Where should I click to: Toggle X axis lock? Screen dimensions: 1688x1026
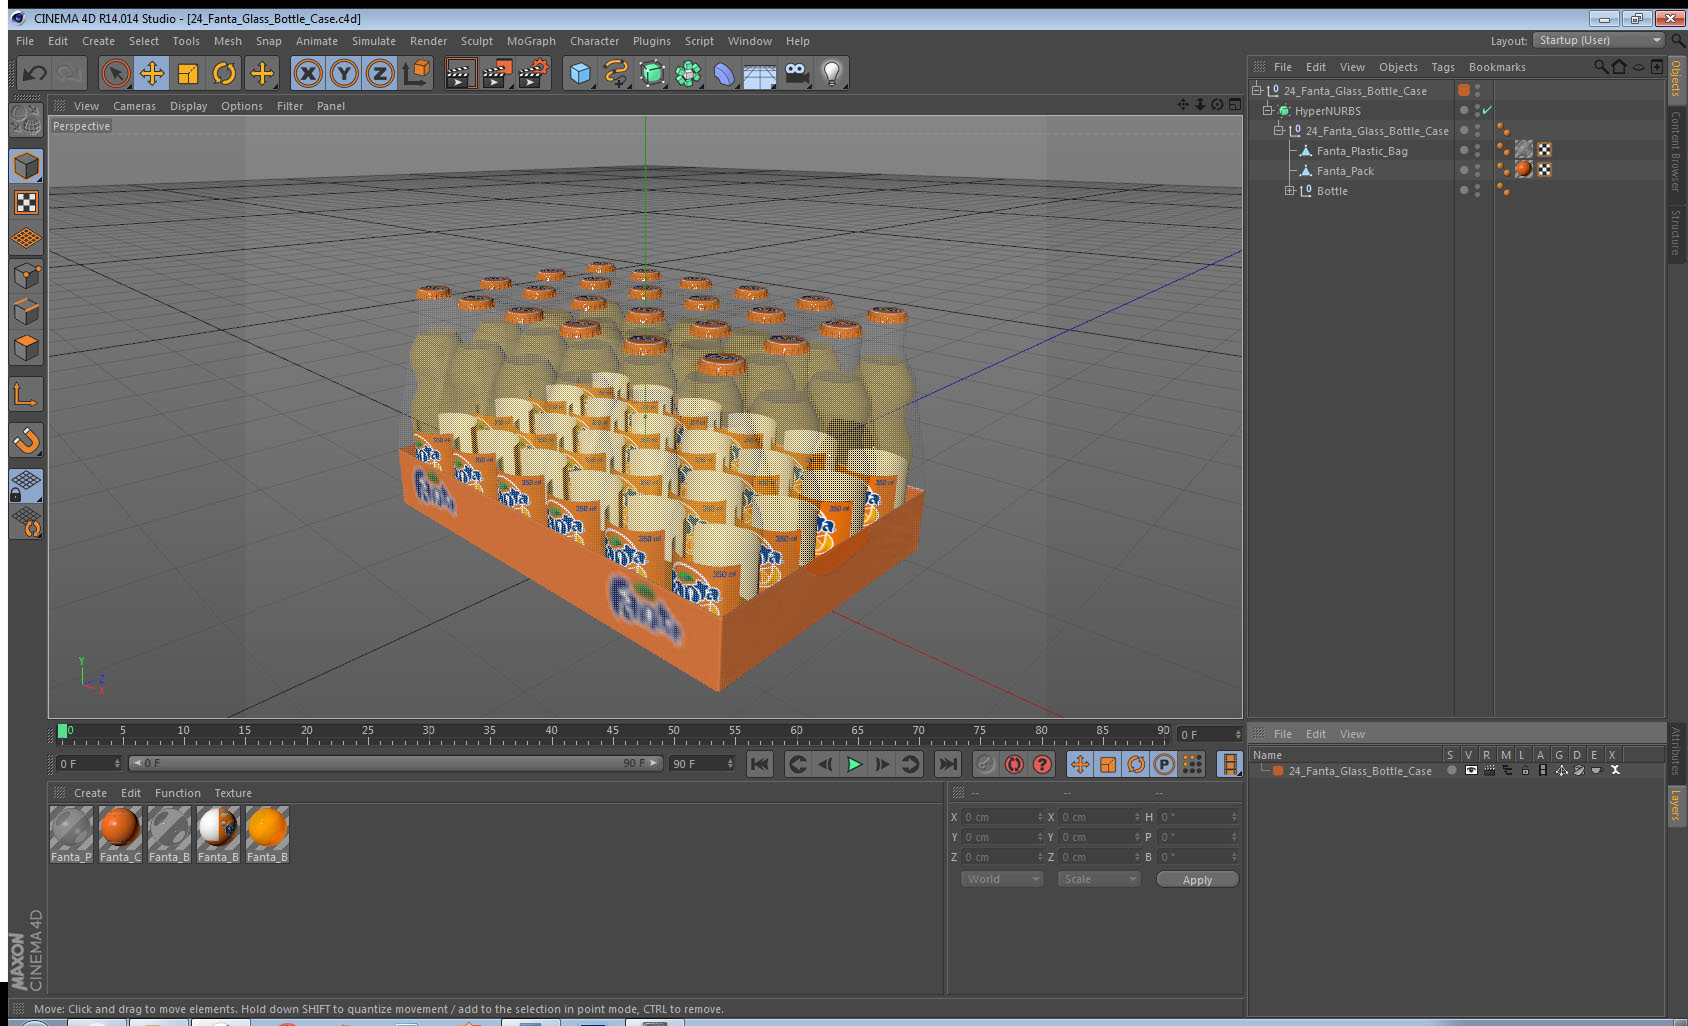coord(308,73)
